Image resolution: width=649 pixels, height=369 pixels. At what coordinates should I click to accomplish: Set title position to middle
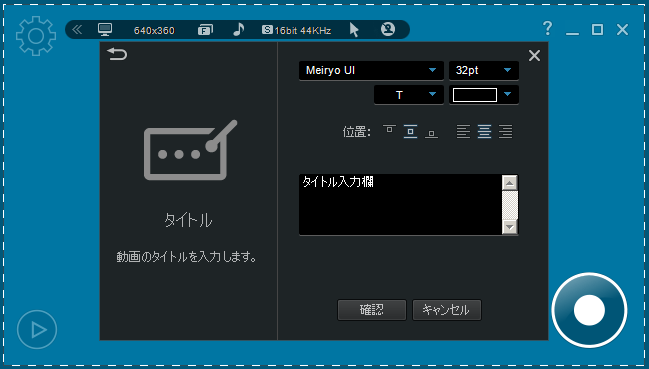click(x=410, y=131)
